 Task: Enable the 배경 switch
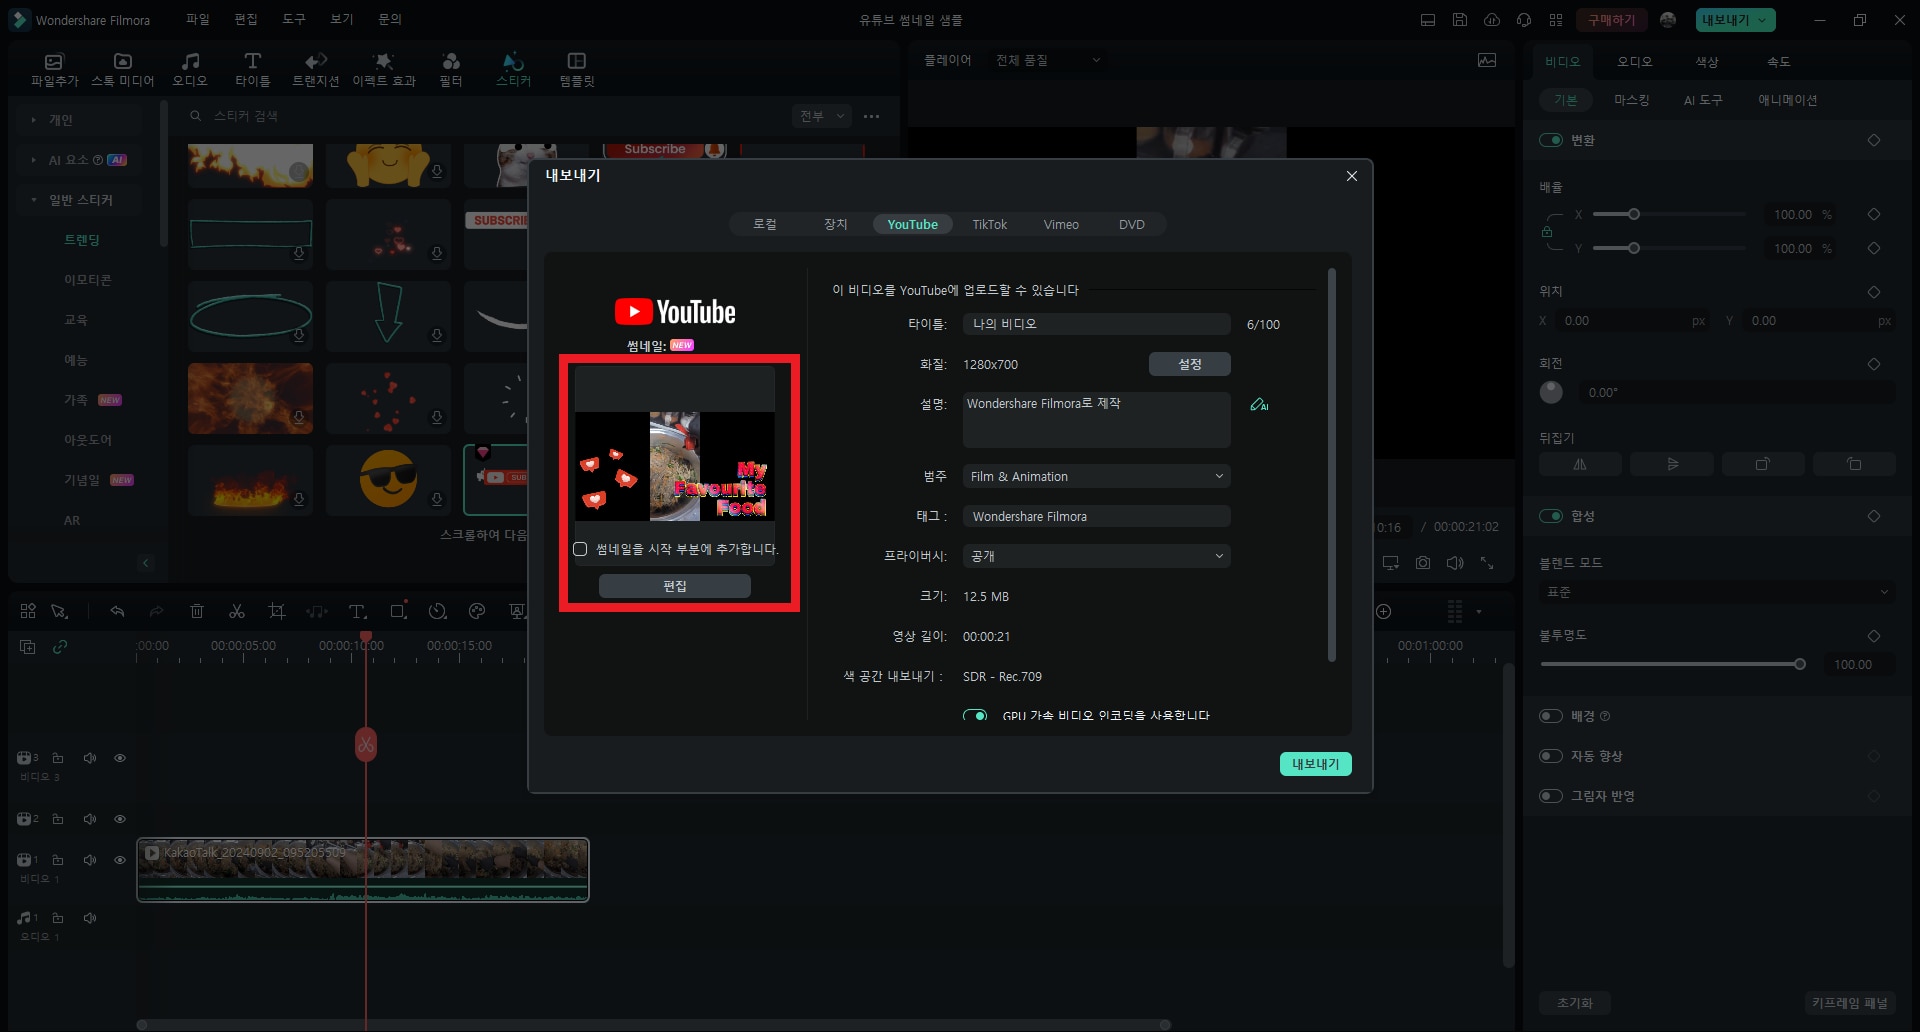(1551, 716)
